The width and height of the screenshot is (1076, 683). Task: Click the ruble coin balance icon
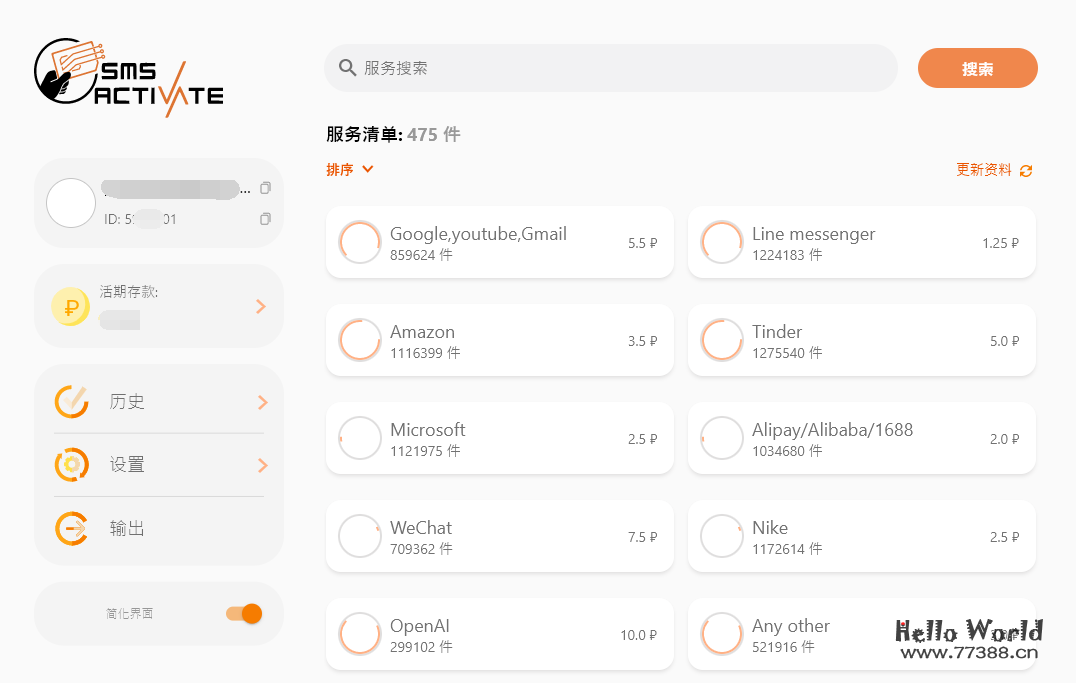click(x=70, y=306)
